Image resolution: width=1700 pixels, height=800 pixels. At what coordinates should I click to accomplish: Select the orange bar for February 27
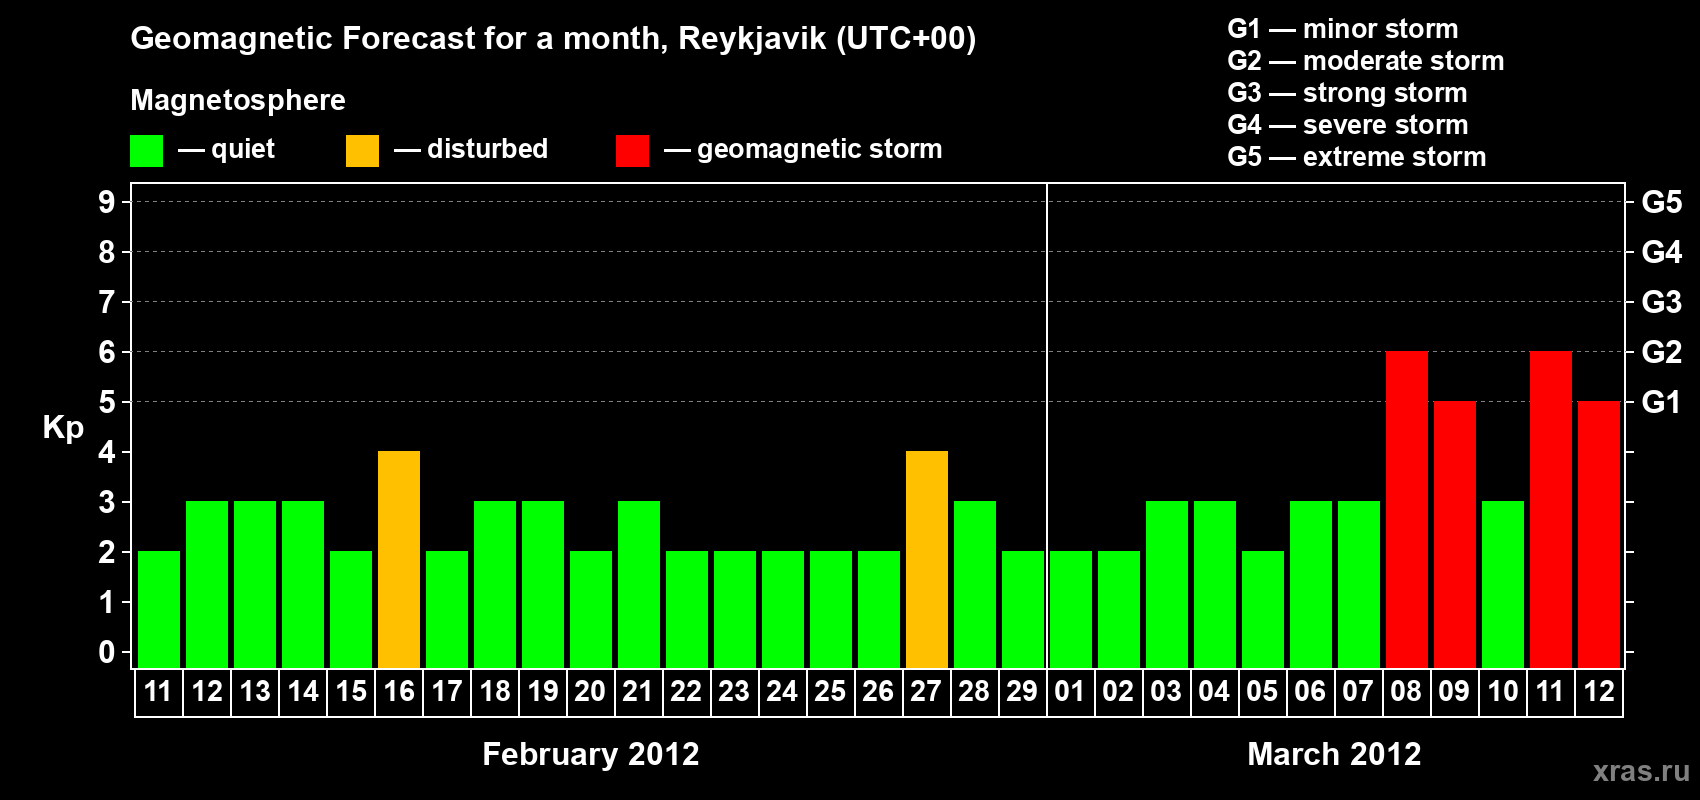(x=927, y=559)
